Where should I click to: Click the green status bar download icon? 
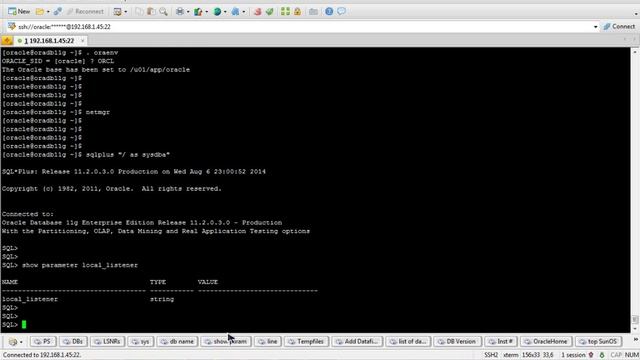602,355
